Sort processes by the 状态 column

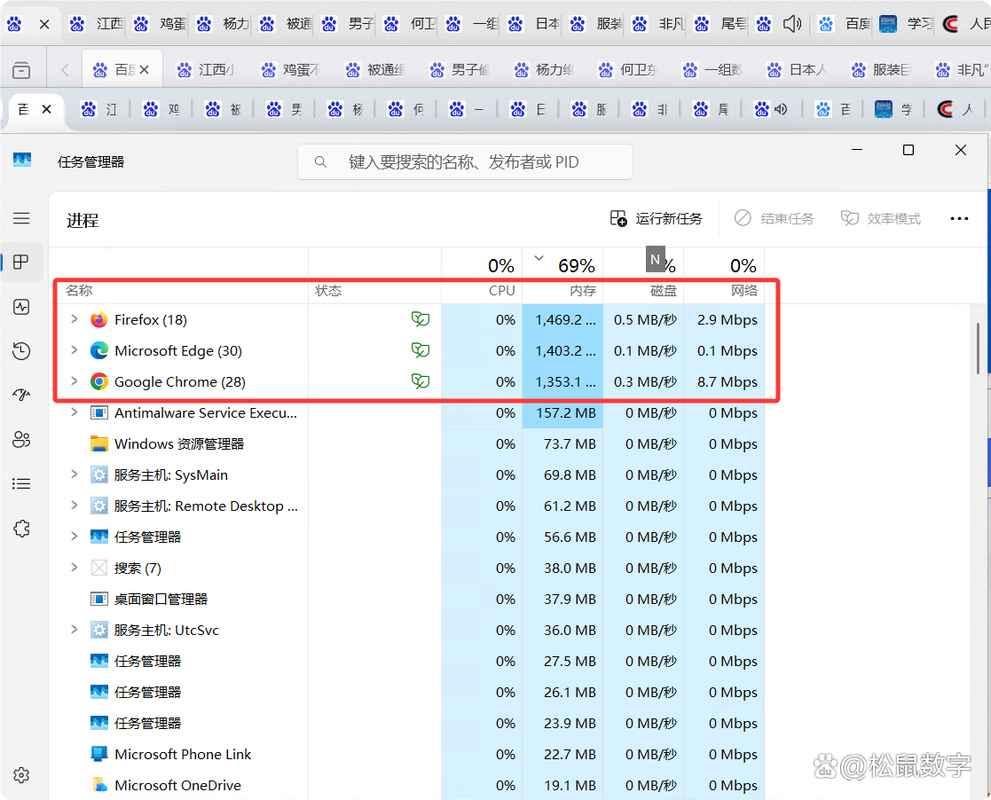tap(328, 291)
